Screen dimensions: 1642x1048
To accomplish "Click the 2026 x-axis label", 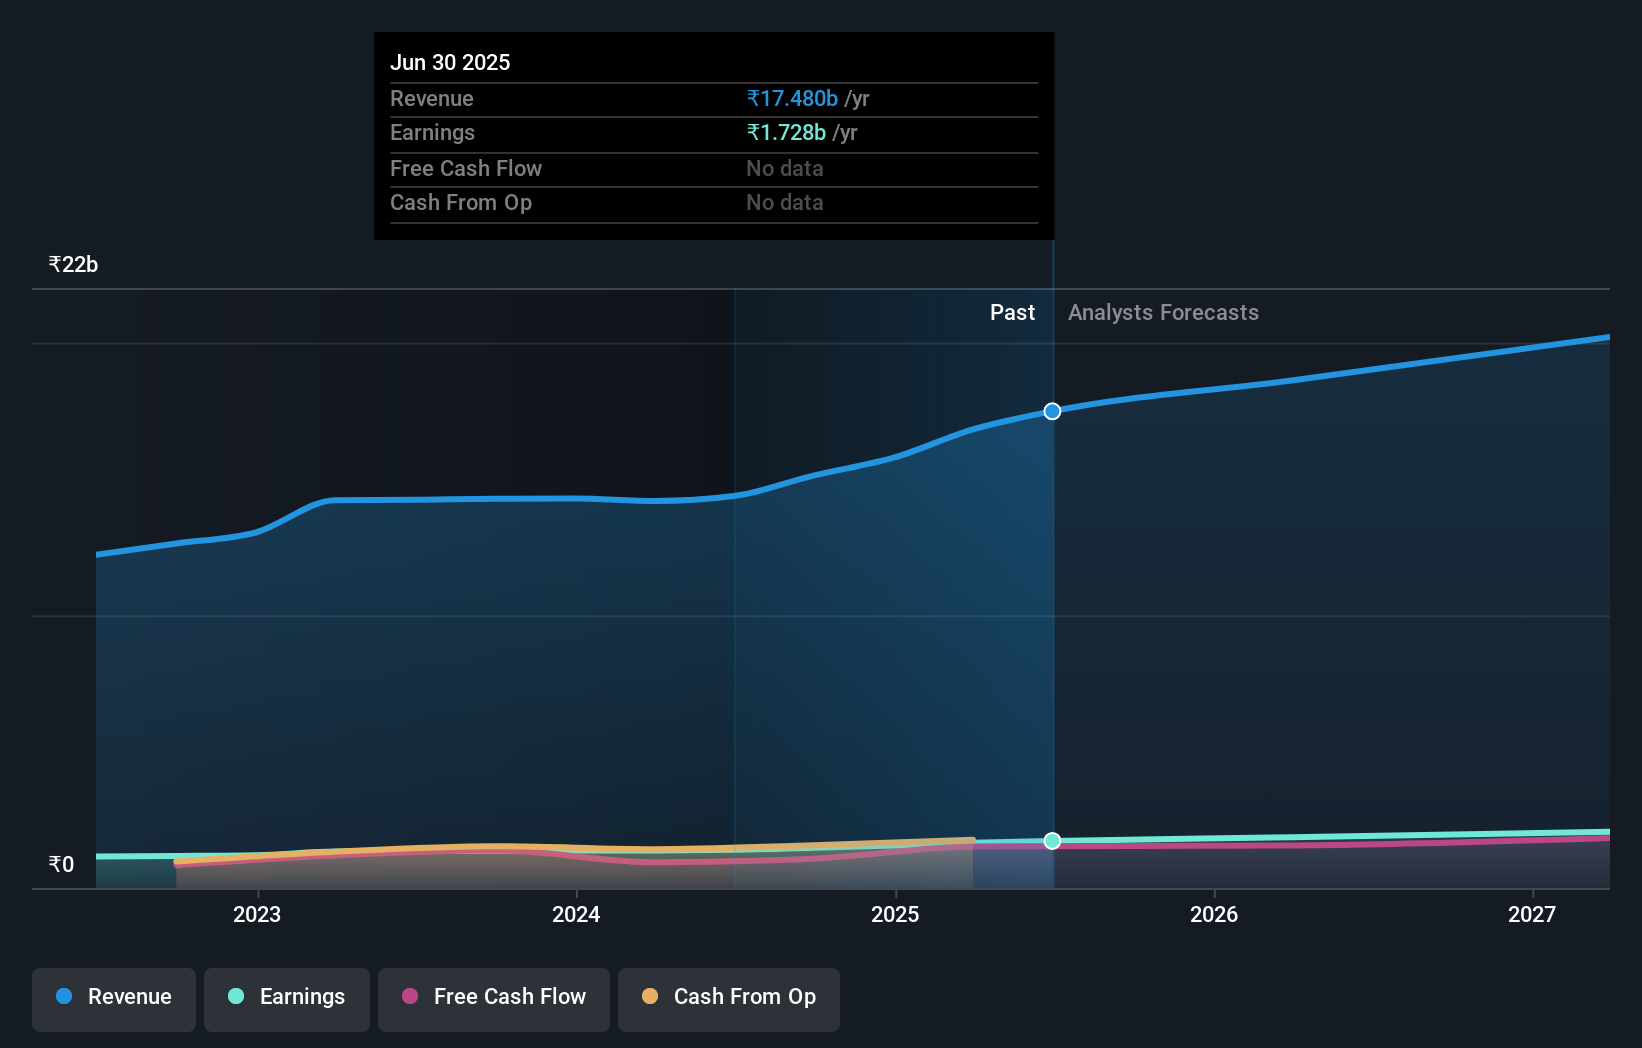I will point(1214,914).
